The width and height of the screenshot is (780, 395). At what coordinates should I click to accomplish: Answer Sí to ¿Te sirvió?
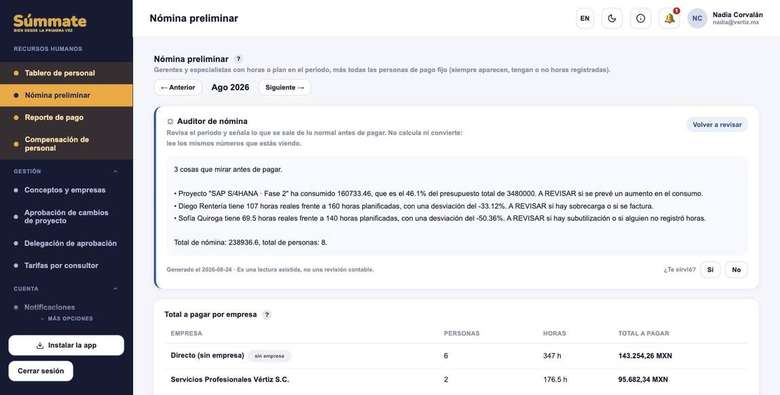click(710, 270)
